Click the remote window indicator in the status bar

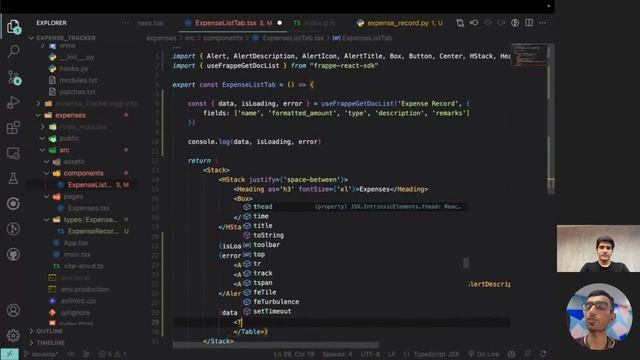[9, 354]
